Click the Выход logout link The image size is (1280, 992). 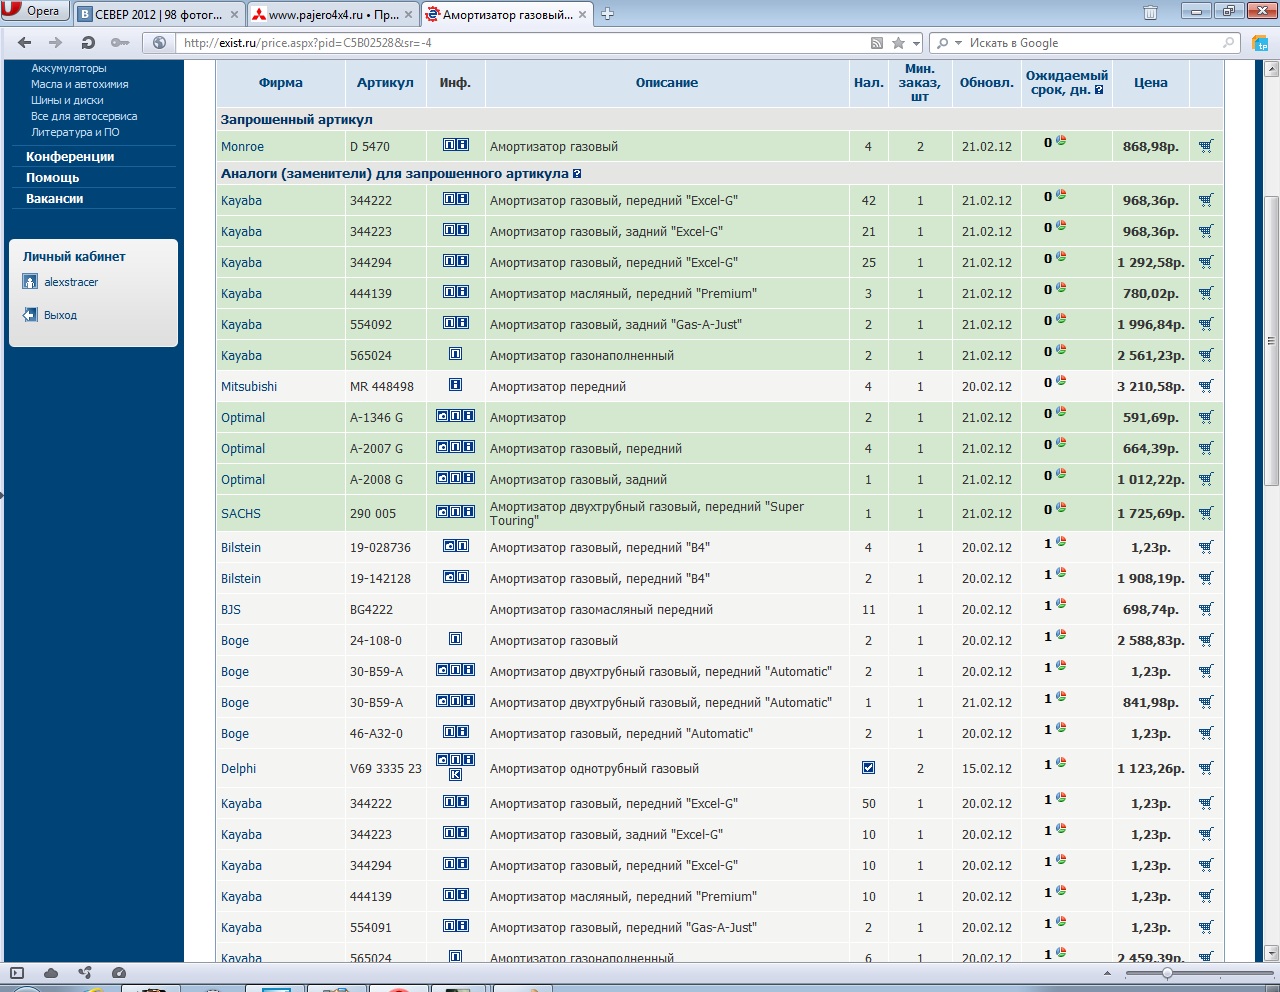point(60,315)
